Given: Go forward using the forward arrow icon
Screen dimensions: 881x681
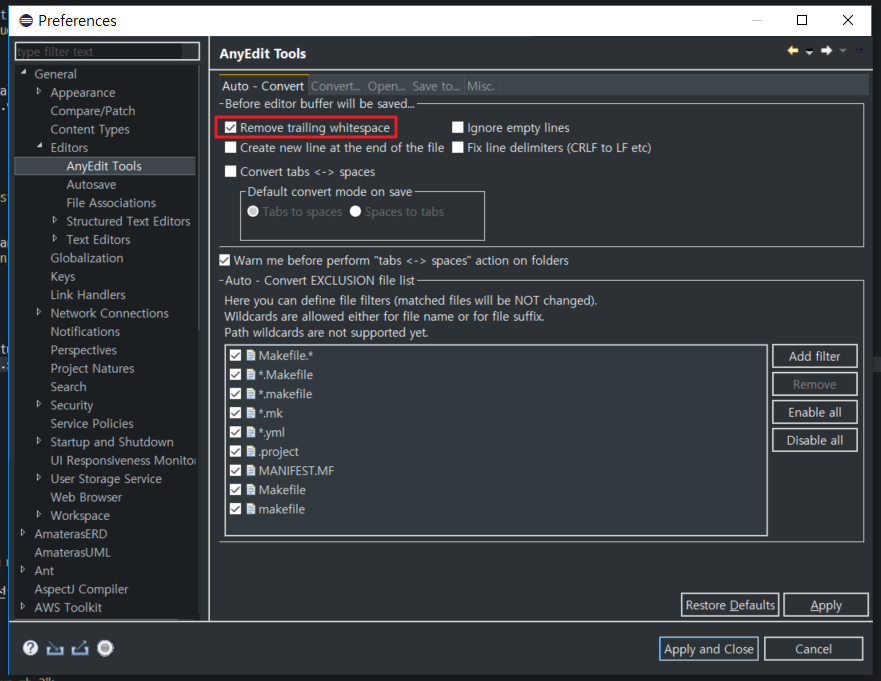Looking at the screenshot, I should [x=826, y=51].
